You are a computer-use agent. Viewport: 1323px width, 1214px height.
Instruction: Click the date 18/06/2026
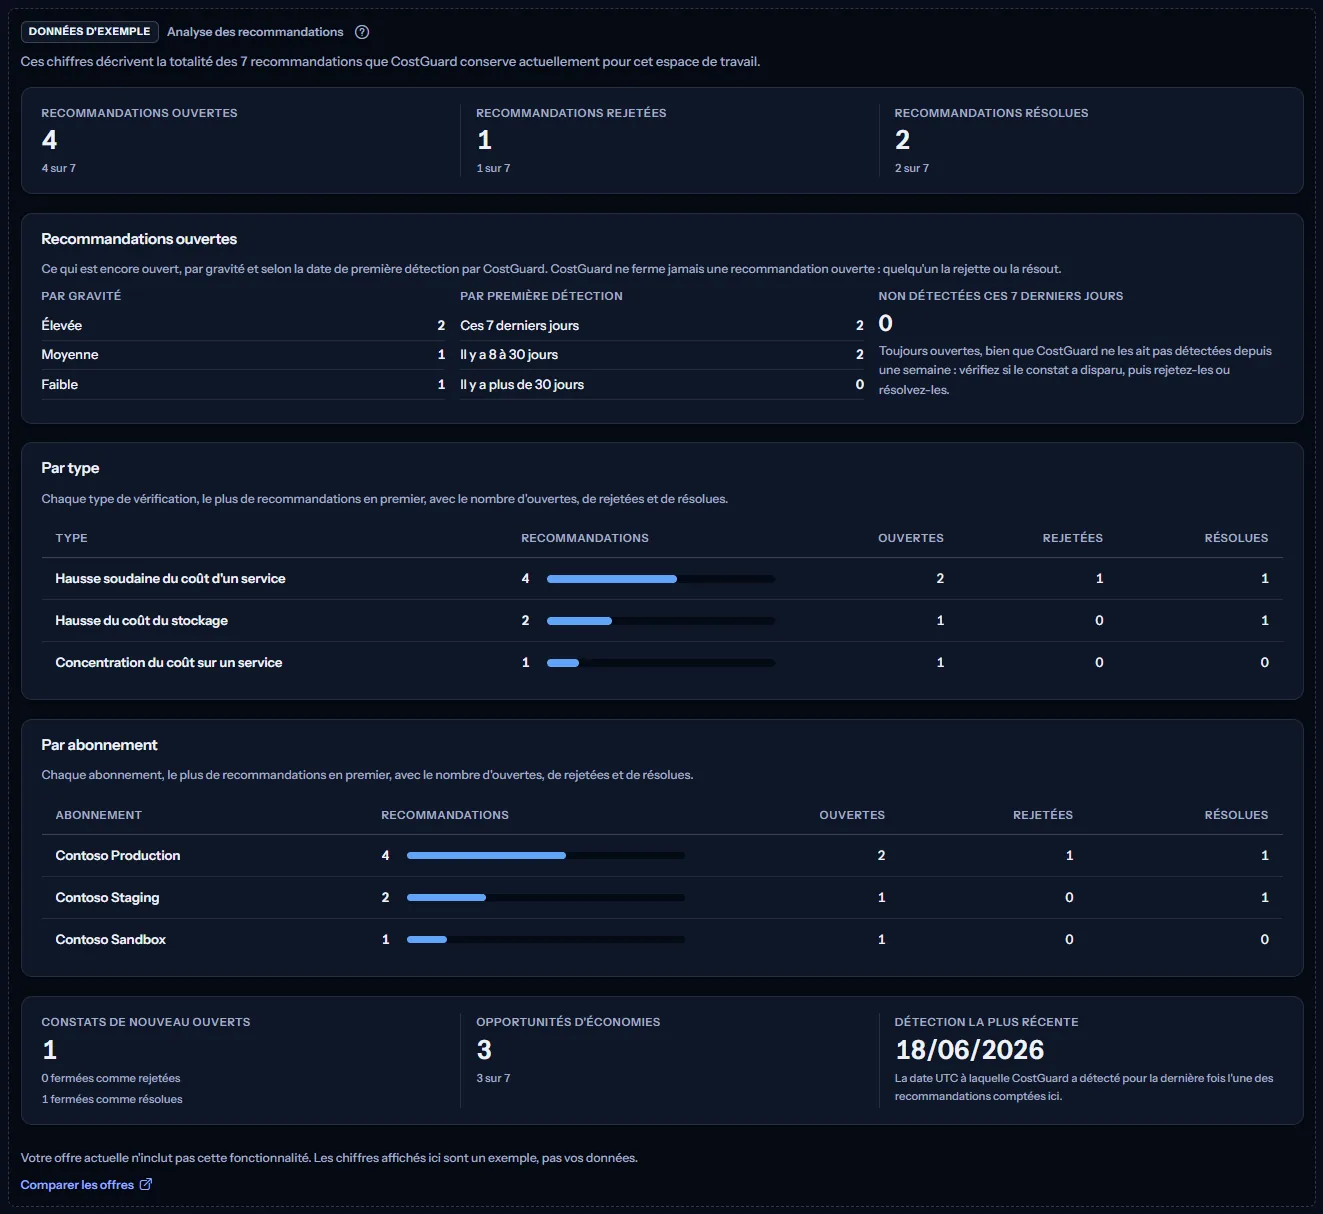click(x=969, y=1050)
